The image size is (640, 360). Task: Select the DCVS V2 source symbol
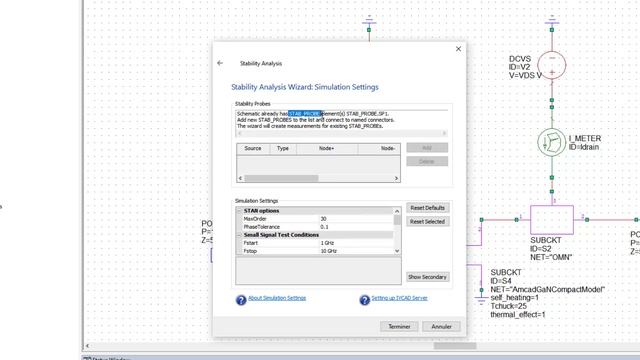(552, 65)
